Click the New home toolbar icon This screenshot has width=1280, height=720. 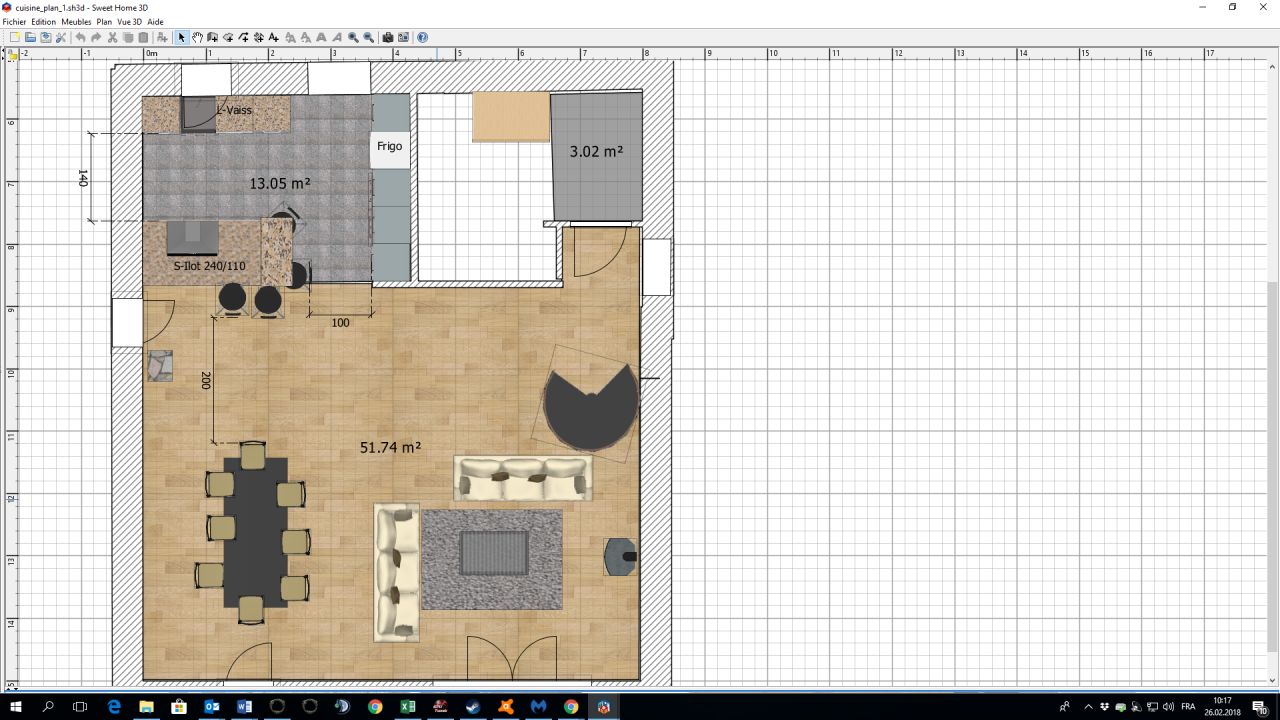(14, 37)
